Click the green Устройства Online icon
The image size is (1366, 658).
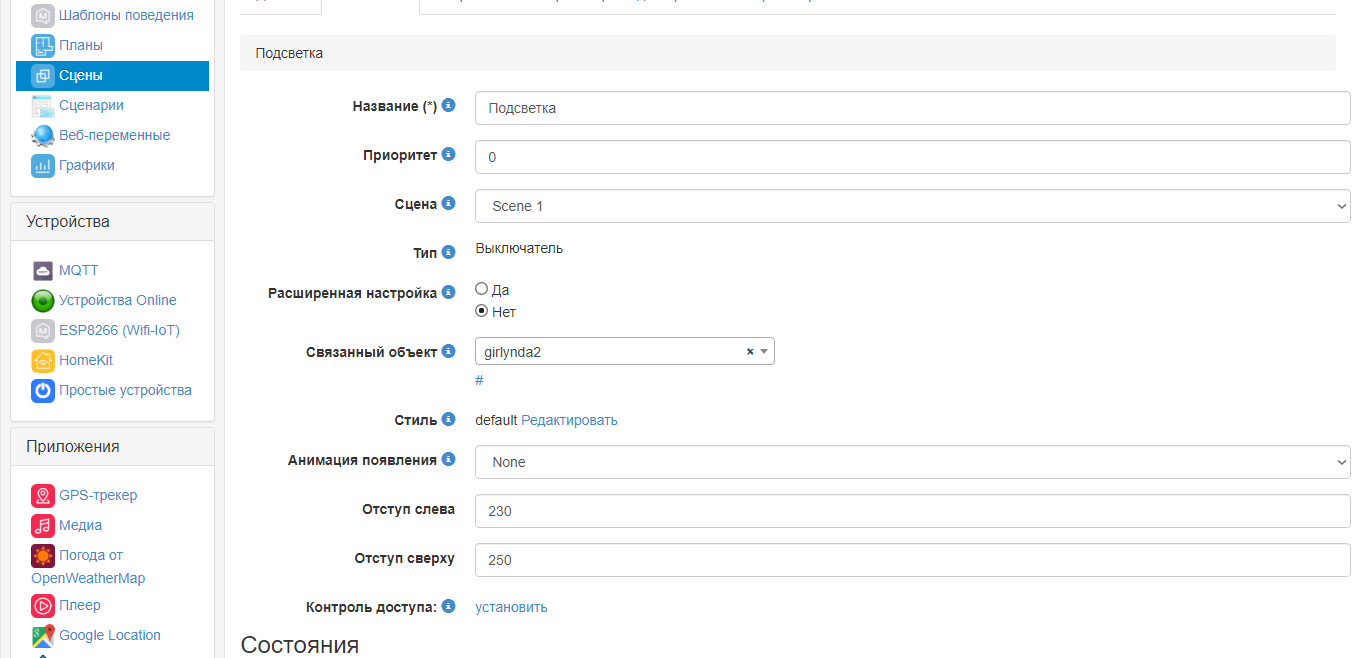click(x=42, y=301)
